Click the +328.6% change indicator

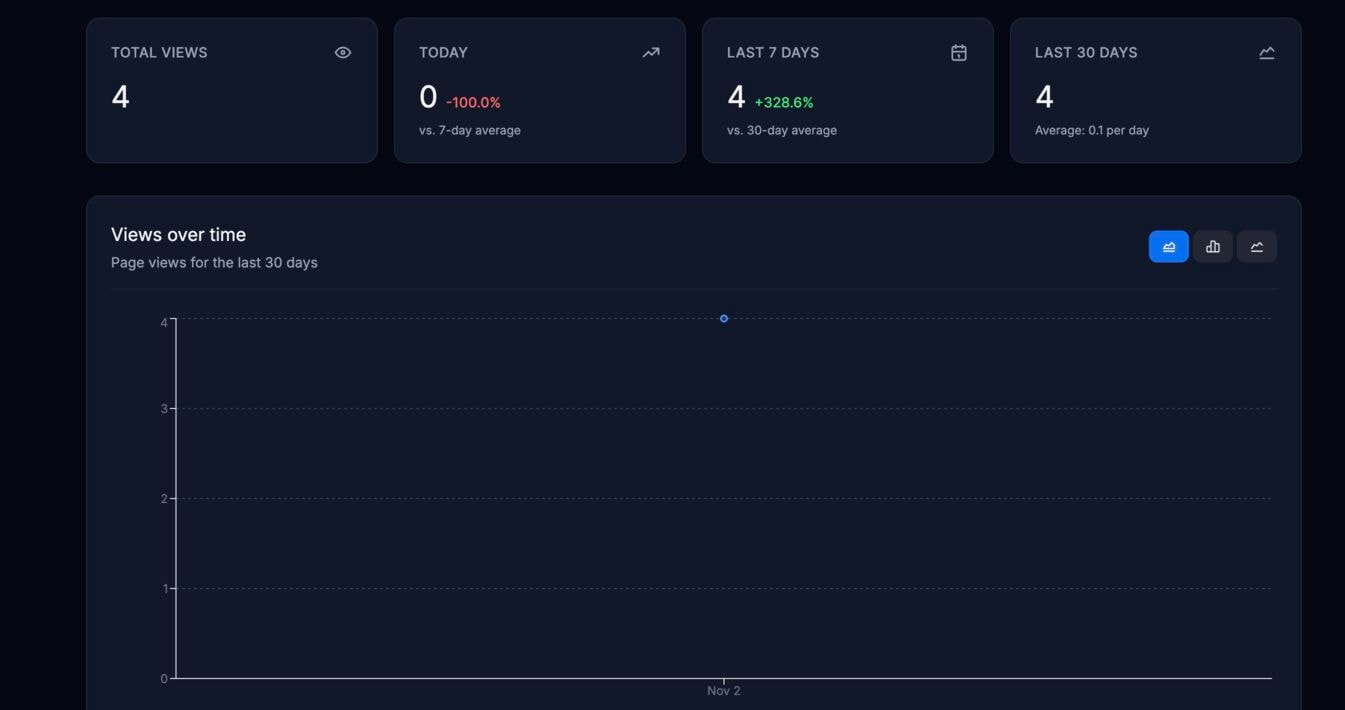(x=784, y=101)
